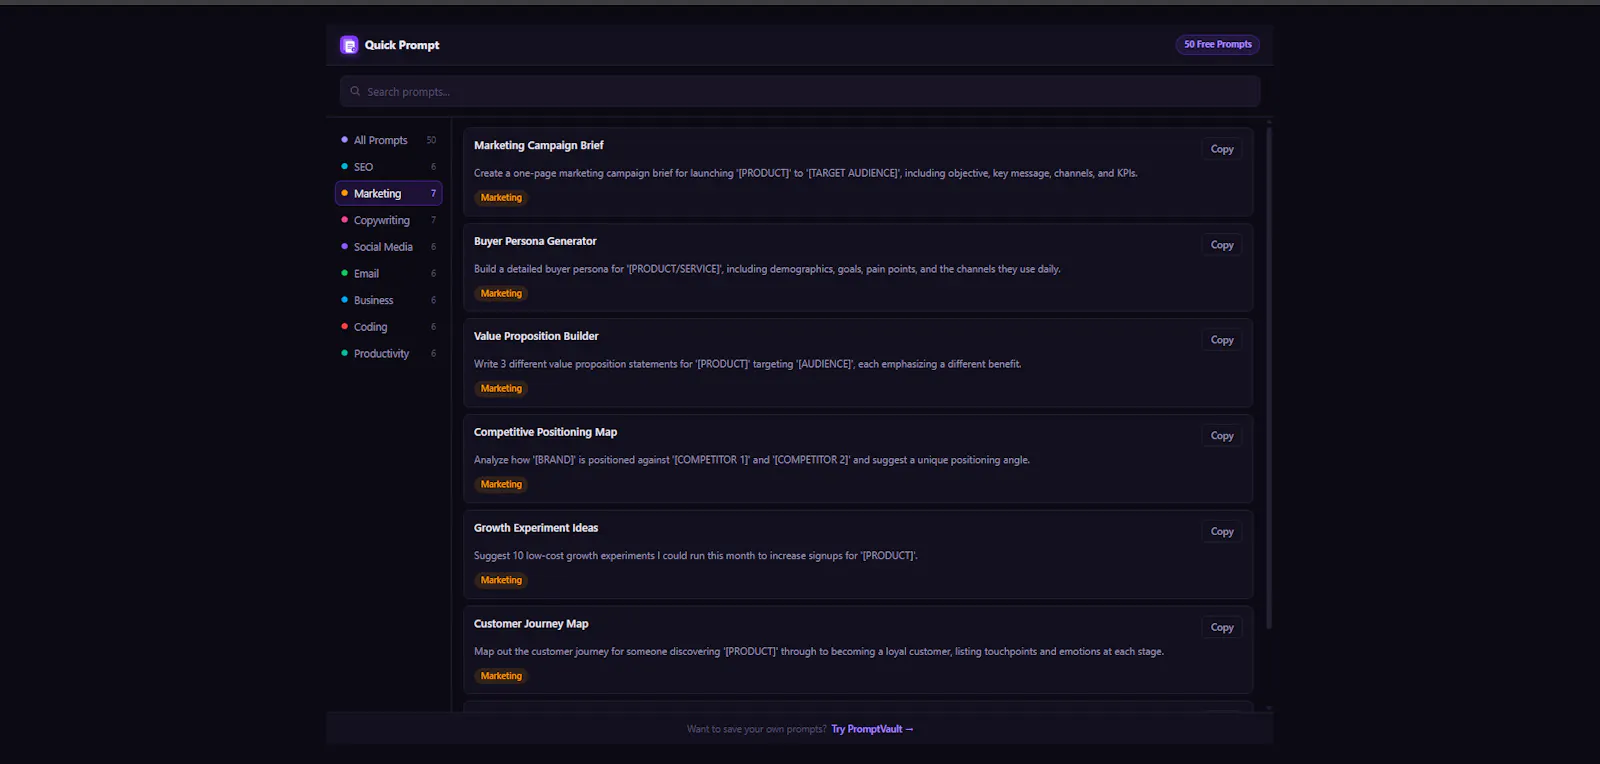Show All Prompts category
The width and height of the screenshot is (1600, 764).
click(389, 140)
